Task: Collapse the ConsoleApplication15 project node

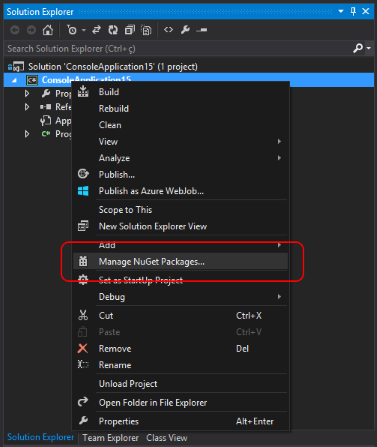Action: (x=14, y=80)
